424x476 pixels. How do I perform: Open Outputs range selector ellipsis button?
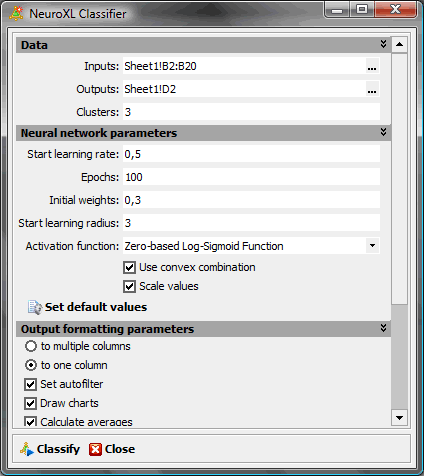tap(372, 89)
